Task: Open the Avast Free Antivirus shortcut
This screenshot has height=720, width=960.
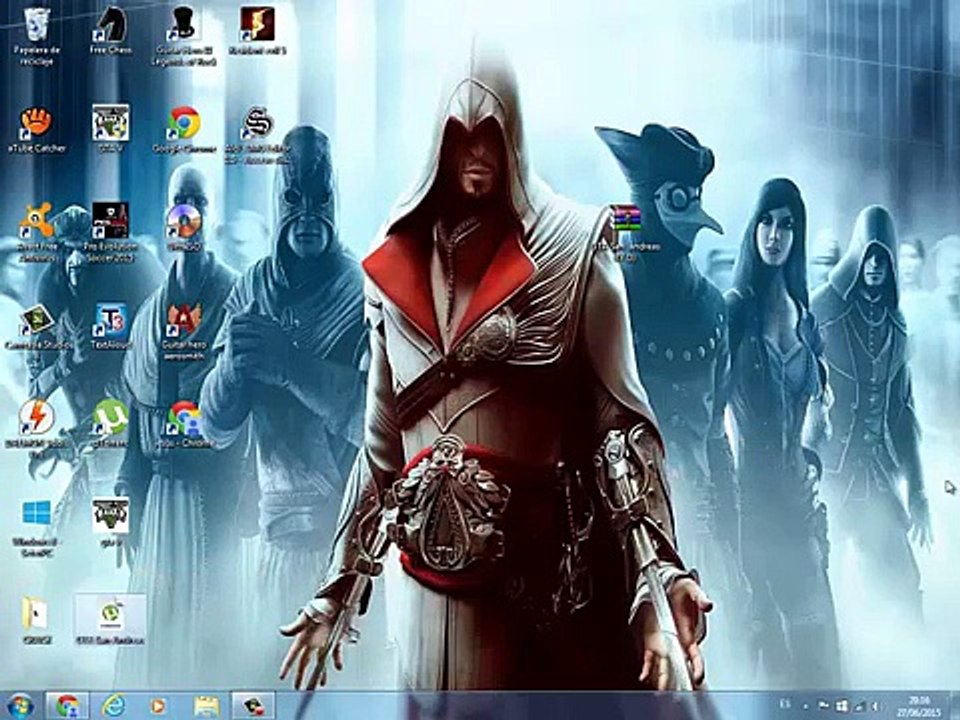Action: 37,233
